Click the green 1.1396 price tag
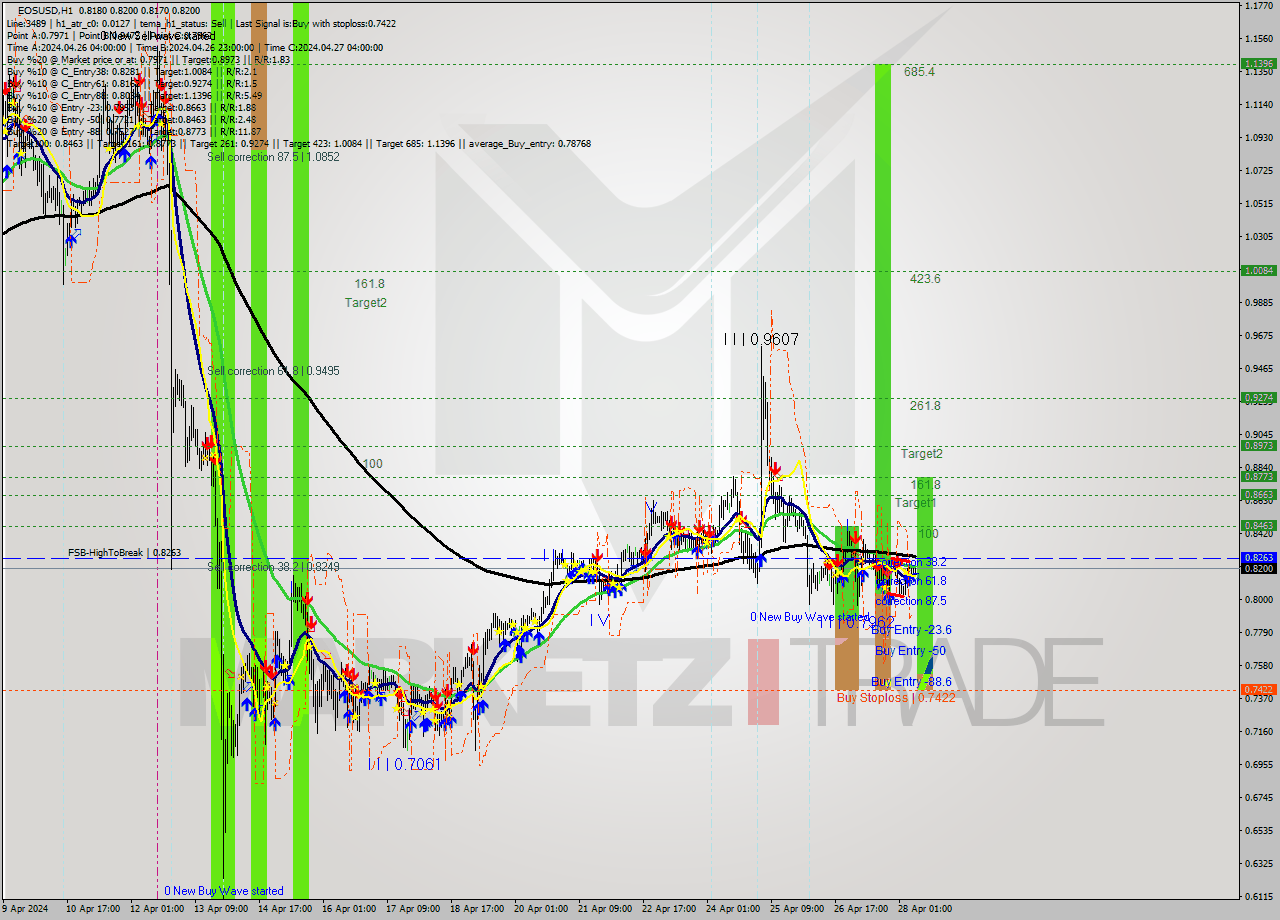The image size is (1280, 920). point(1258,64)
